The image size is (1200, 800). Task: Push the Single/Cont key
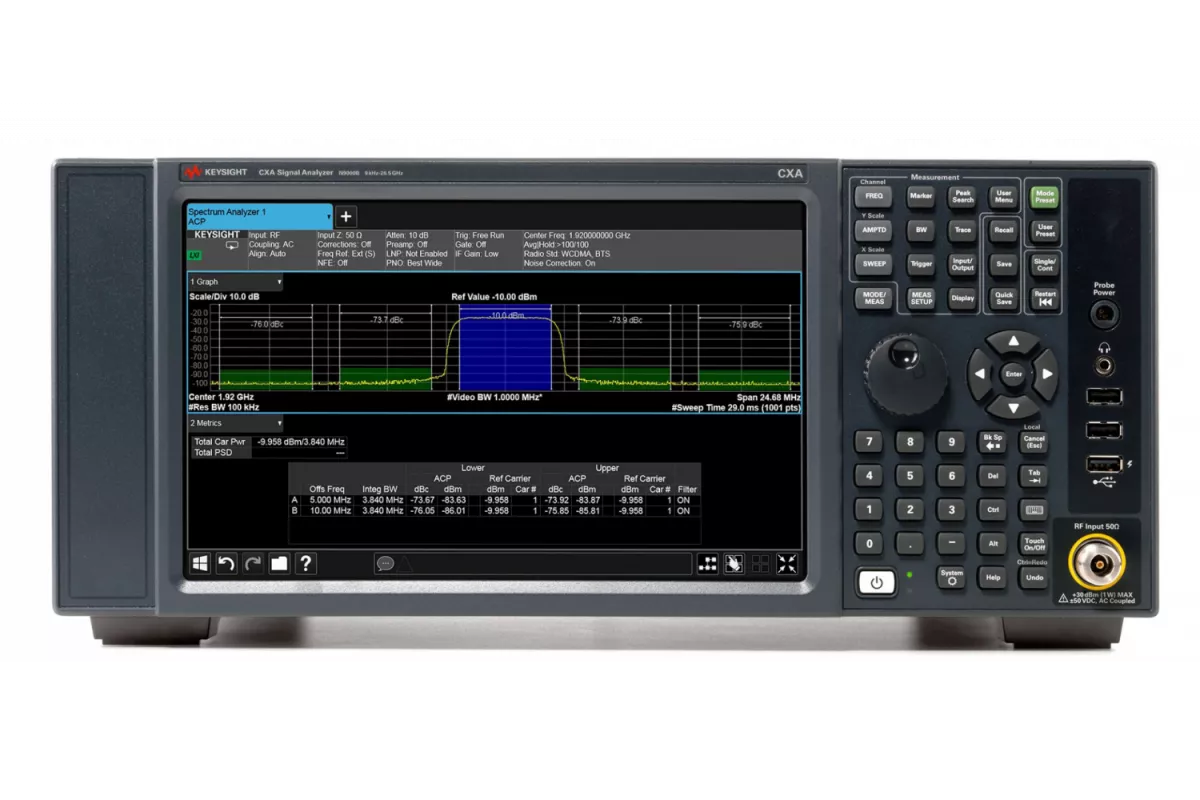[x=1045, y=264]
